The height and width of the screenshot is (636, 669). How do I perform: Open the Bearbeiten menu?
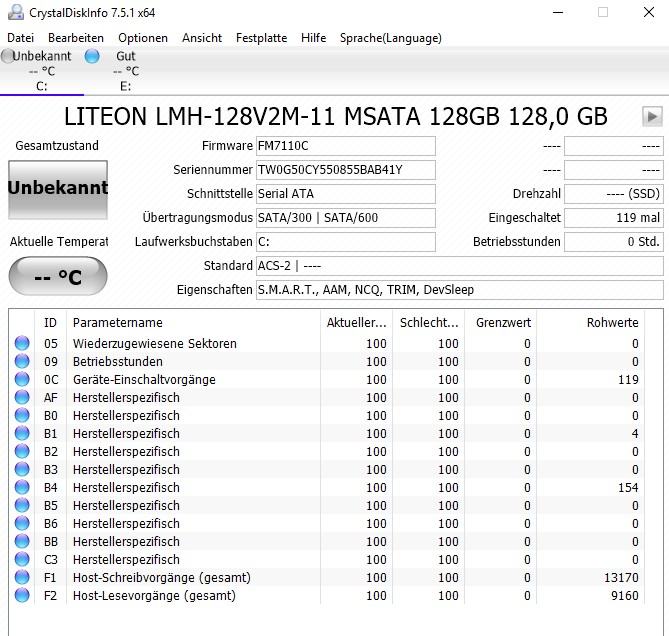click(x=76, y=38)
